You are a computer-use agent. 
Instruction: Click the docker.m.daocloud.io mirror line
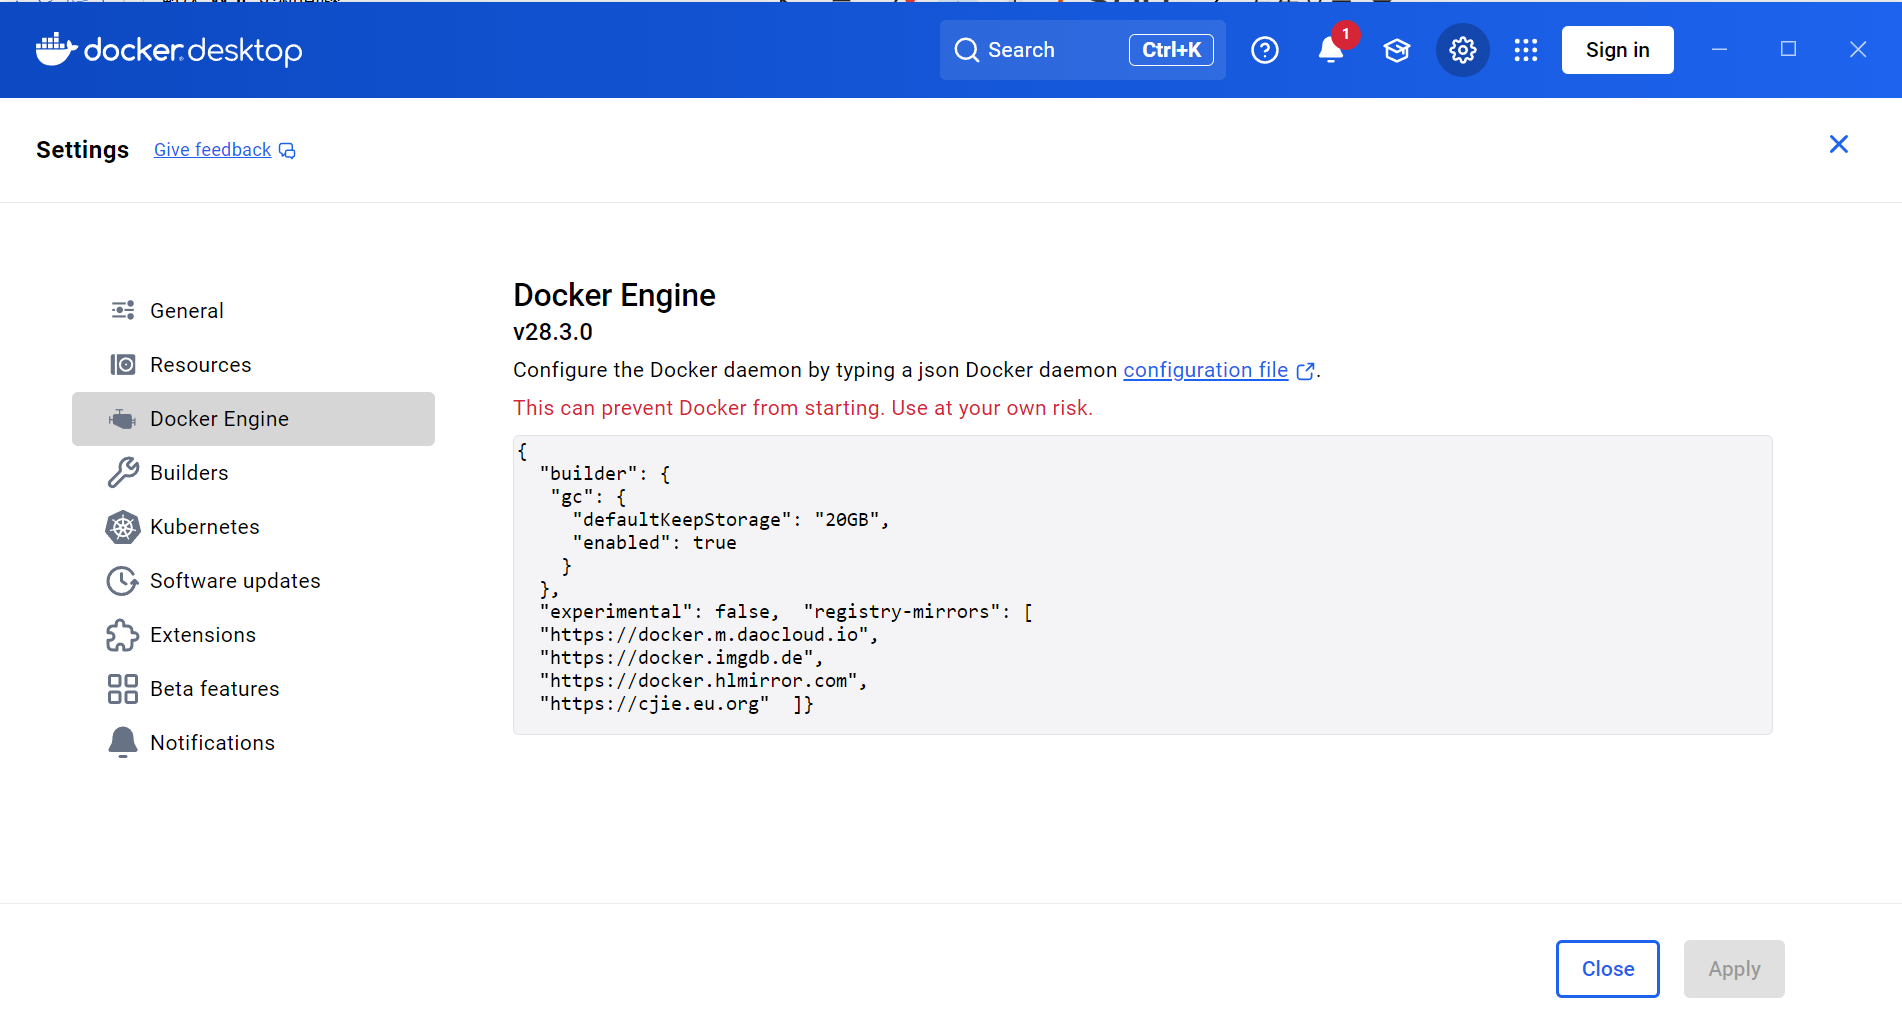point(709,635)
